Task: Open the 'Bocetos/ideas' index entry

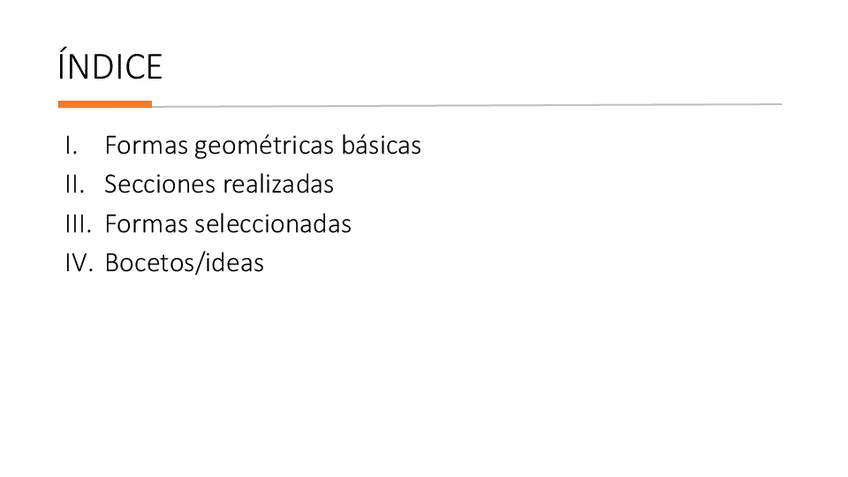Action: pyautogui.click(x=184, y=264)
